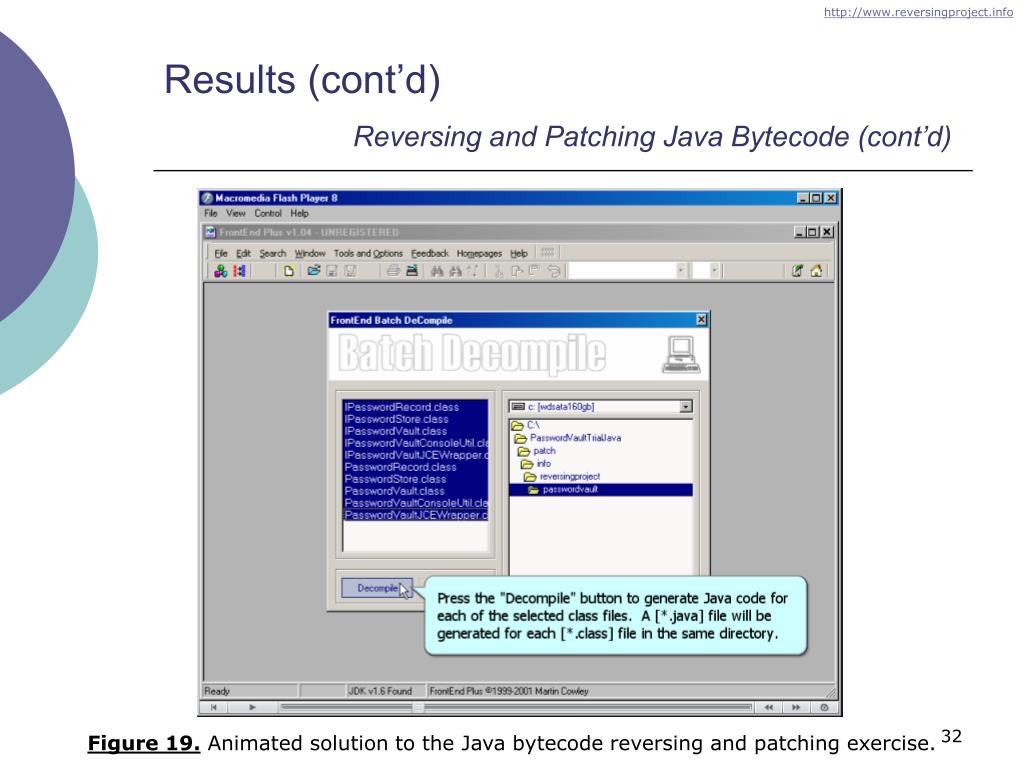Select PasswordVault.class in the file list
1024x768 pixels.
(415, 491)
